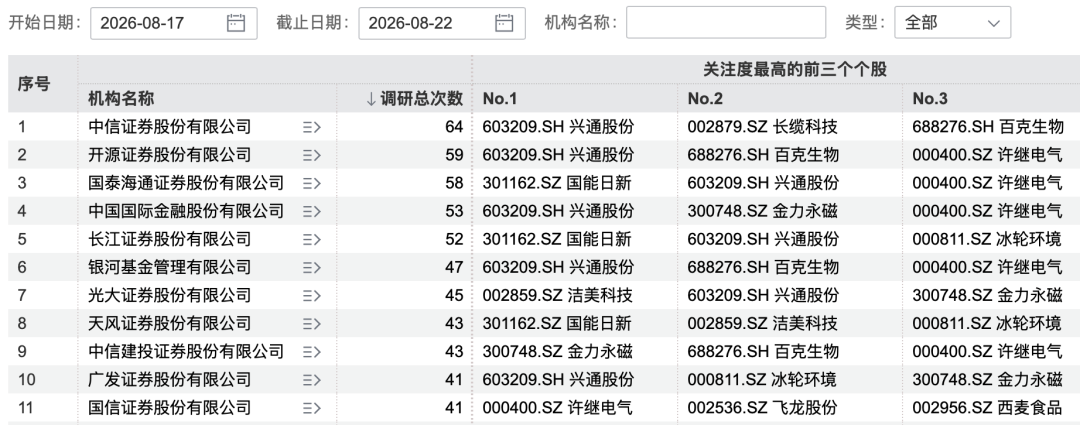Open calendar picker for end date
This screenshot has height=425, width=1080.
pyautogui.click(x=503, y=23)
